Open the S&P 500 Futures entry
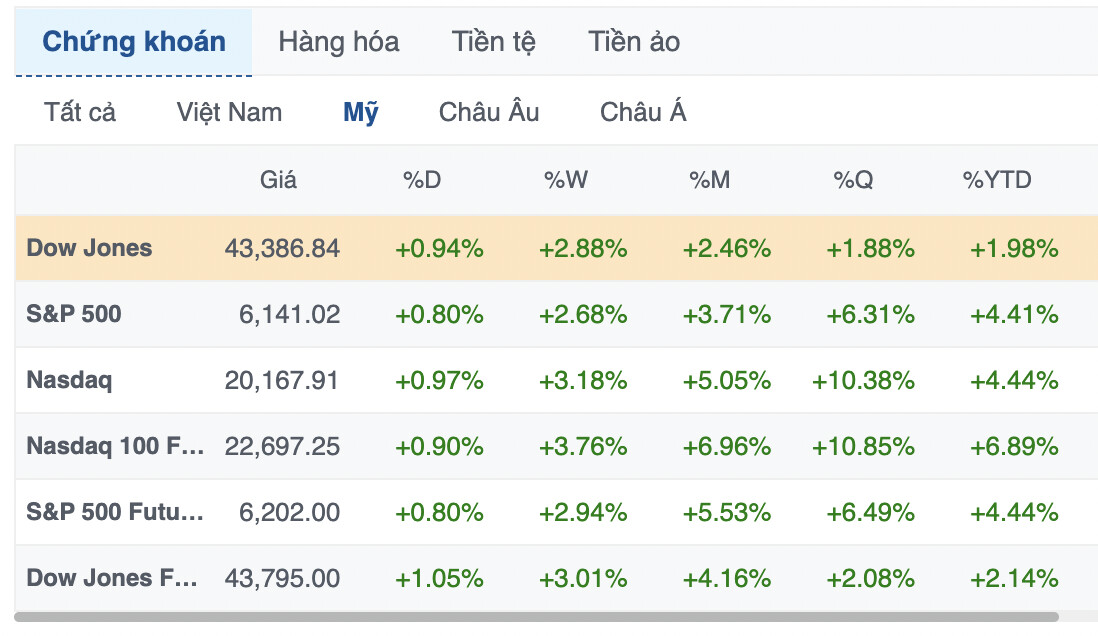The width and height of the screenshot is (1098, 636). coord(115,512)
